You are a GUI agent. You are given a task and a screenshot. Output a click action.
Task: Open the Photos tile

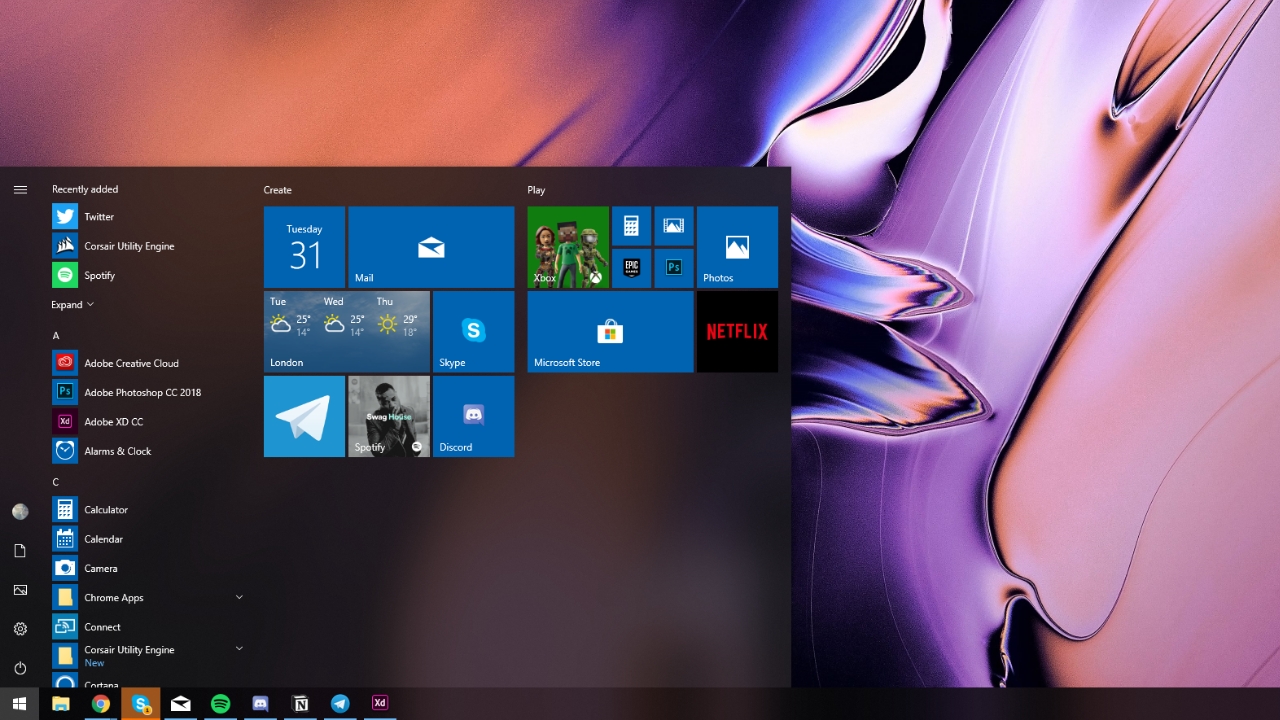pos(737,247)
